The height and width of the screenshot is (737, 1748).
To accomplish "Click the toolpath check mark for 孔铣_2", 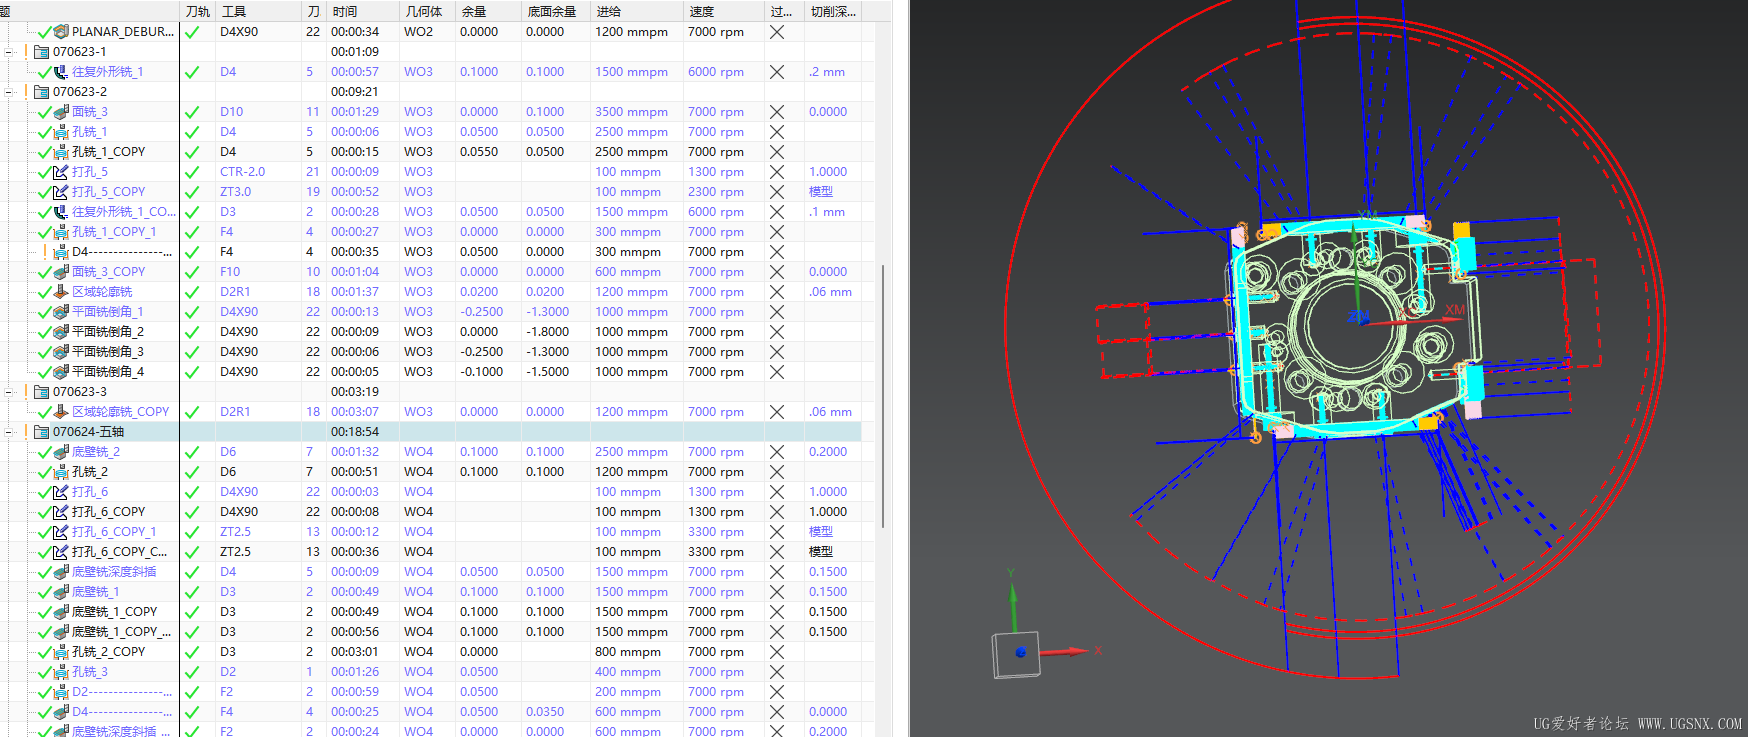I will coord(192,472).
